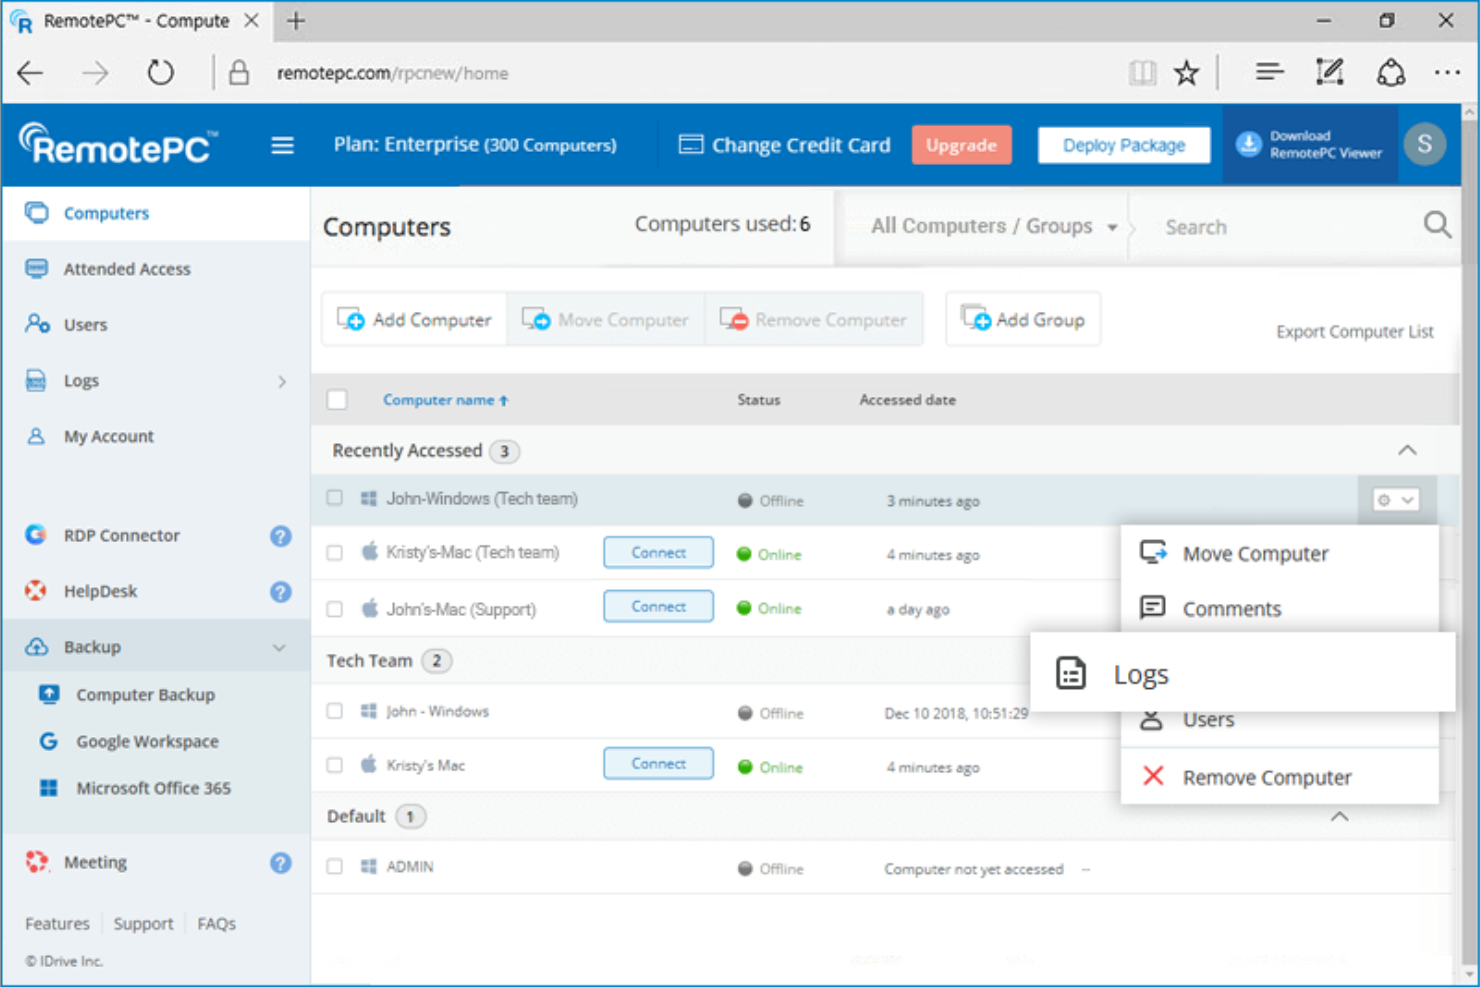The height and width of the screenshot is (987, 1480).
Task: Check the John-Windows (Tech team) checkbox
Action: 335,497
